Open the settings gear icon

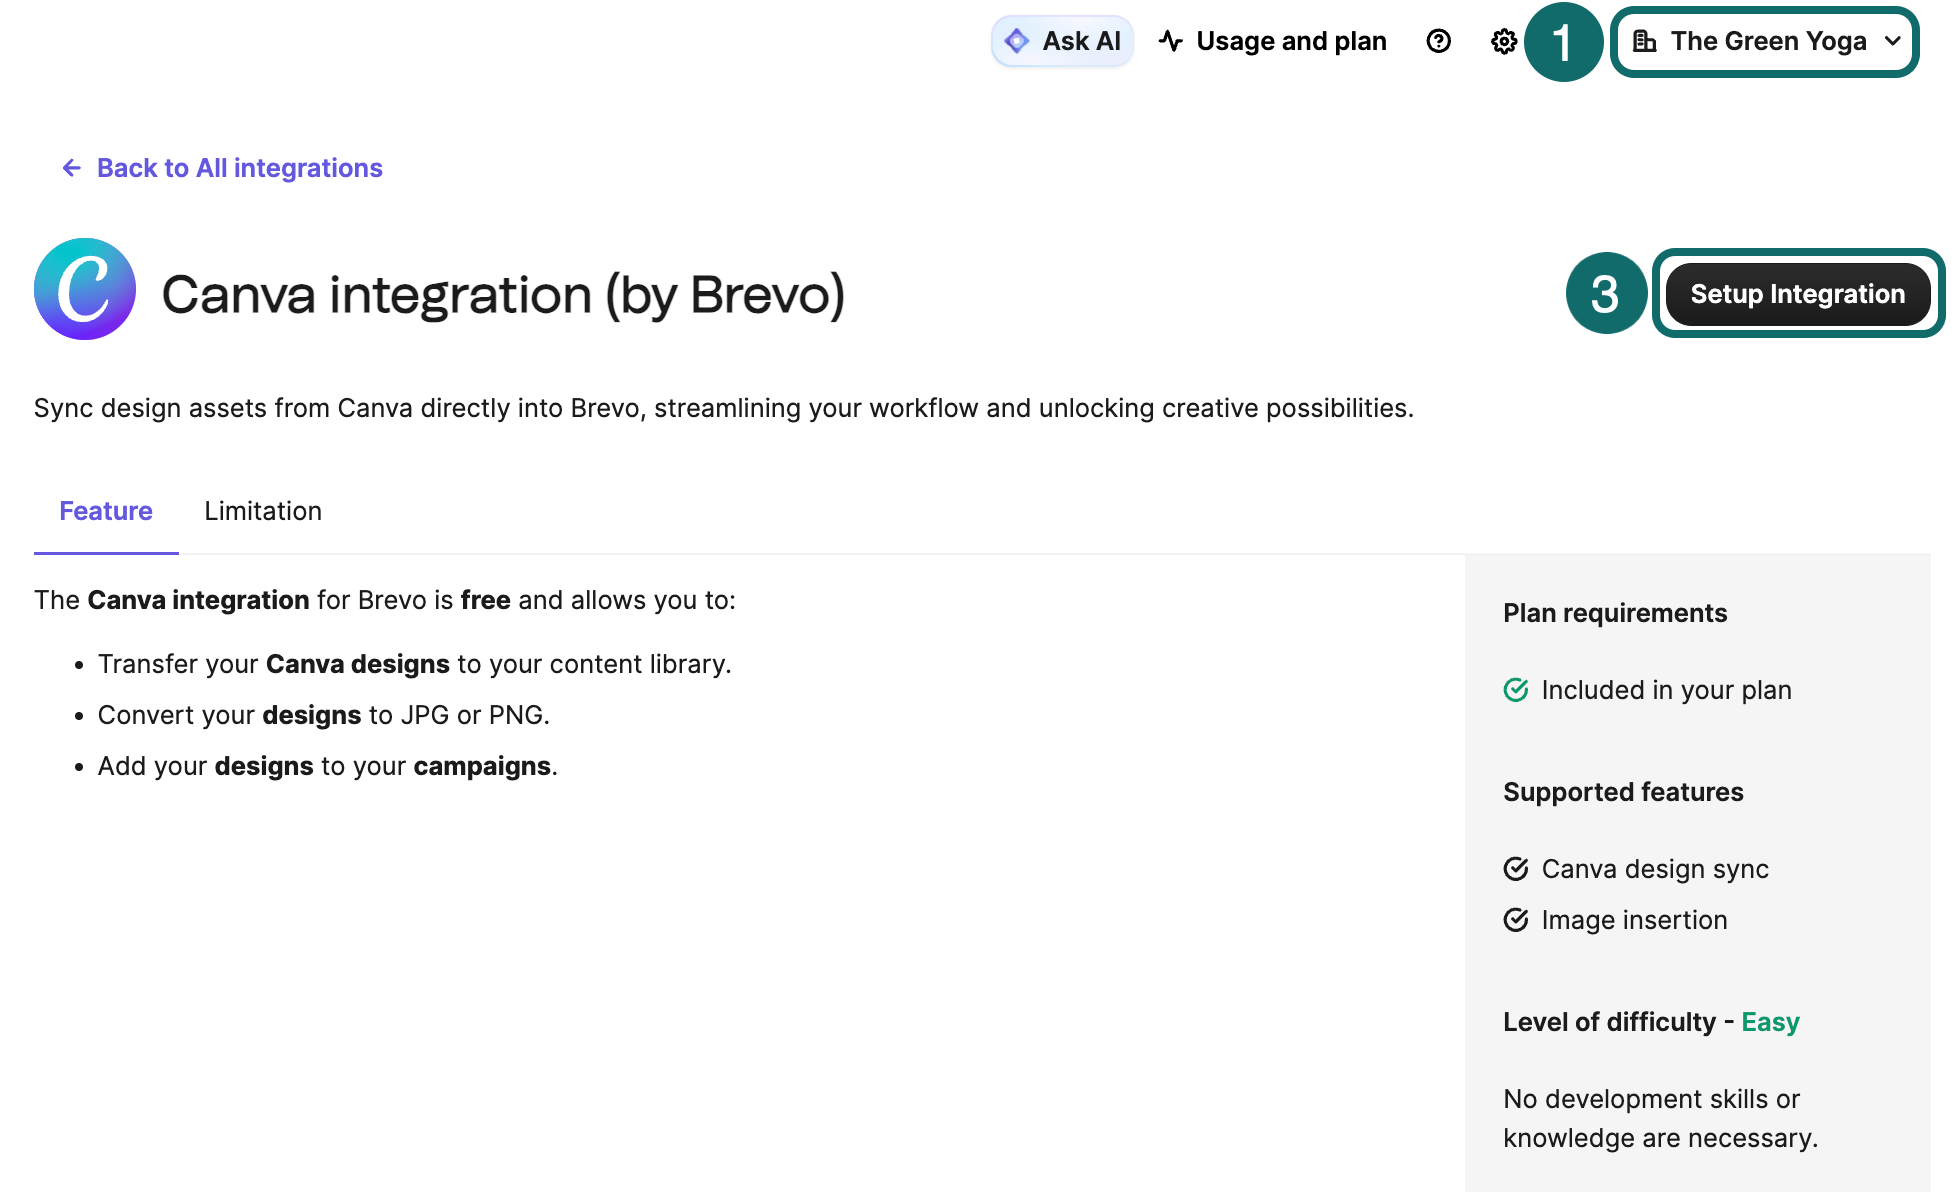[1503, 41]
